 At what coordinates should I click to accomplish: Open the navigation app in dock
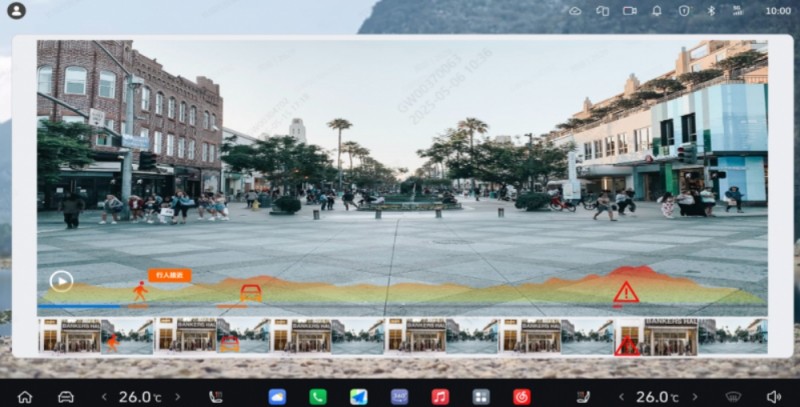358,397
